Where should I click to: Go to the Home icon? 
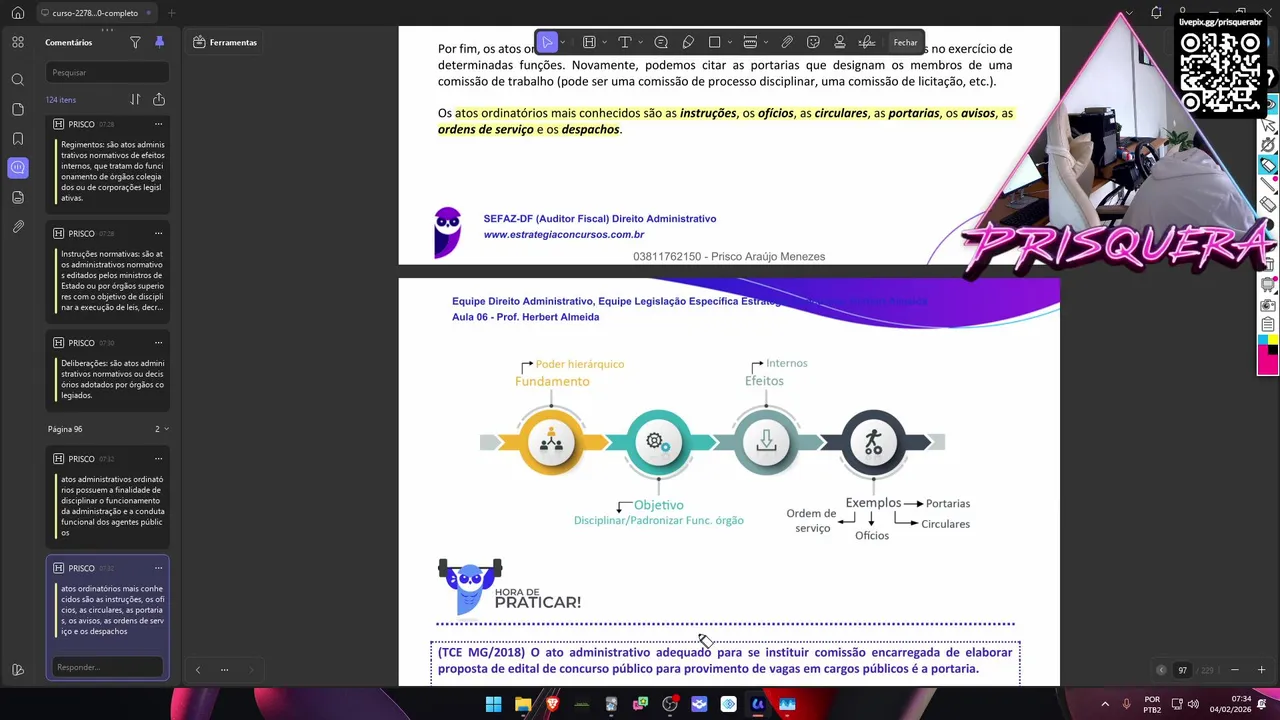tap(17, 13)
